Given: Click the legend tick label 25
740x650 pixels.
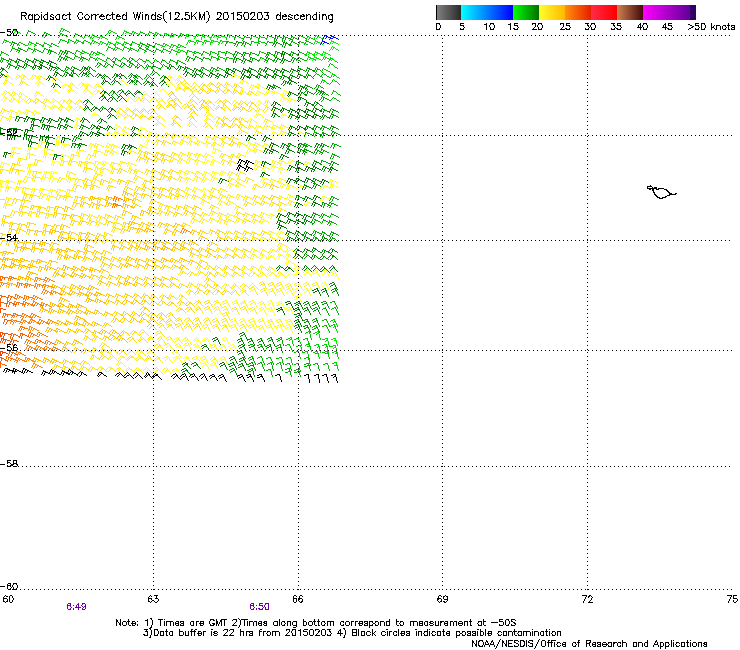Looking at the screenshot, I should tap(565, 27).
